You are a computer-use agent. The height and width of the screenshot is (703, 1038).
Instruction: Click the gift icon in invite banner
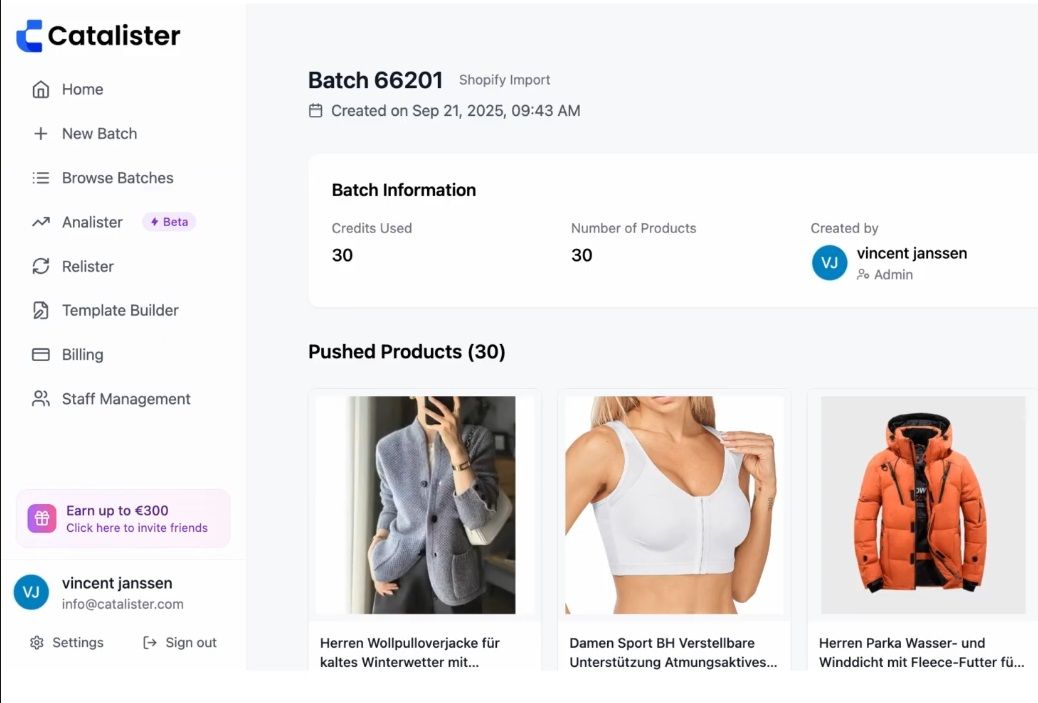[42, 518]
